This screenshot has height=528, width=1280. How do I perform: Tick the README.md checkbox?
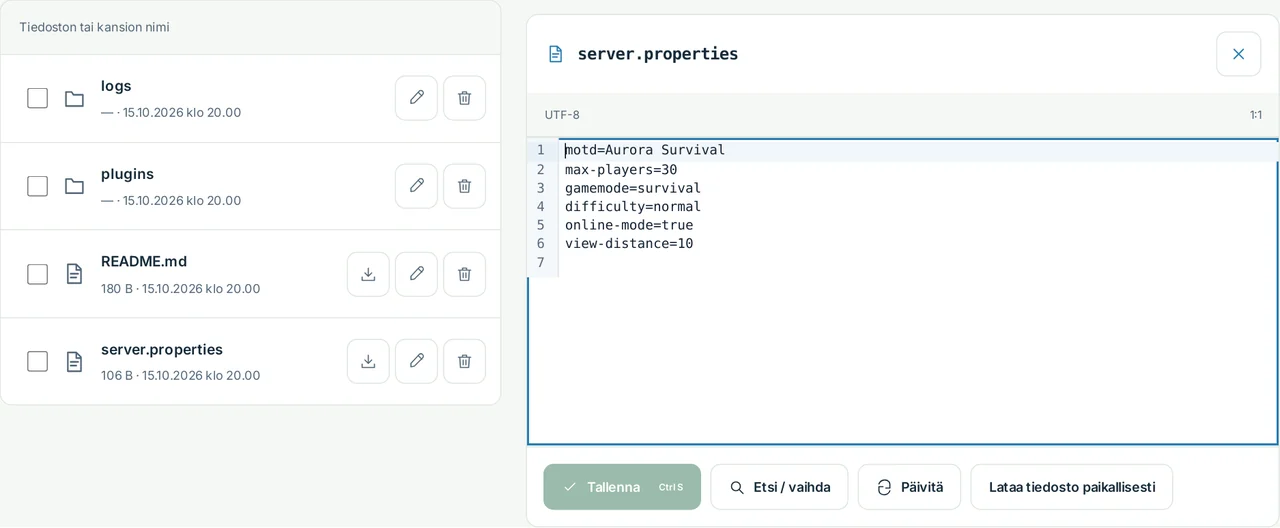click(x=37, y=274)
